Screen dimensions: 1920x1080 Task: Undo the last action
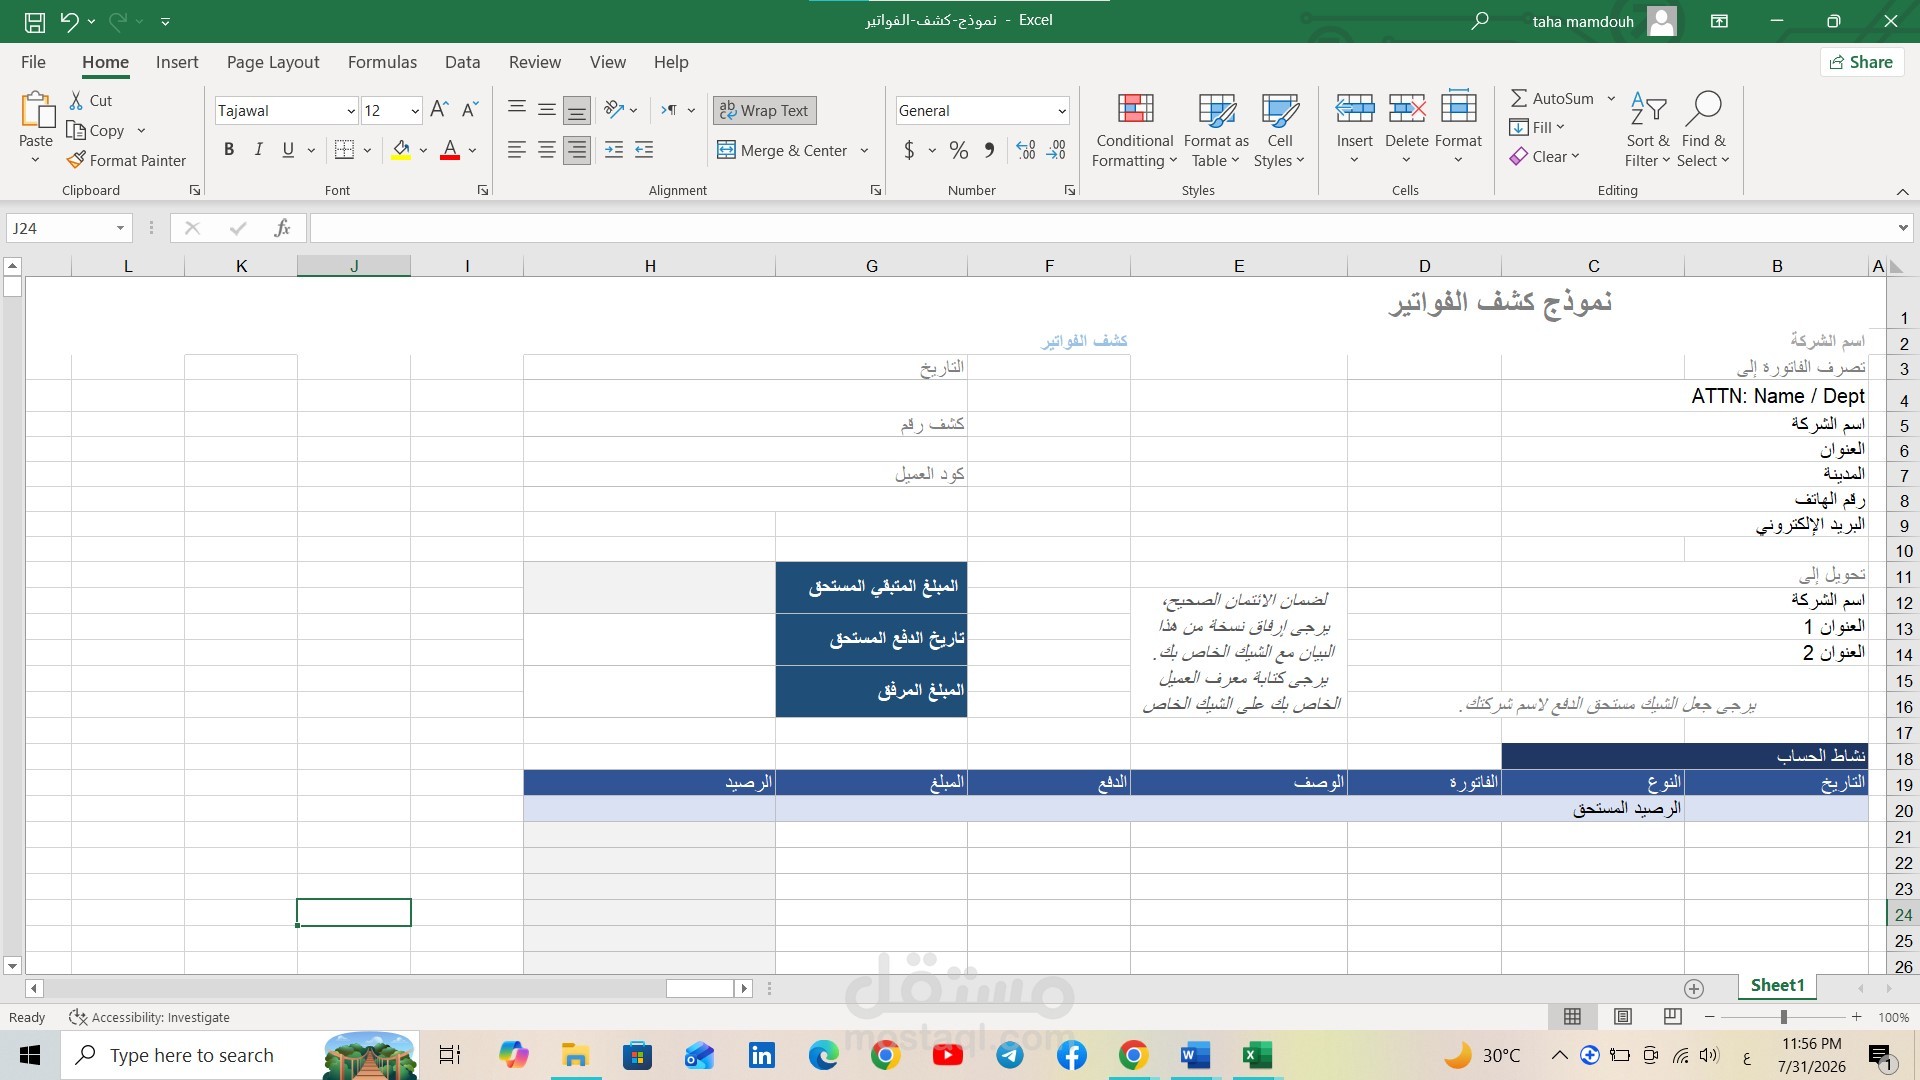tap(68, 21)
